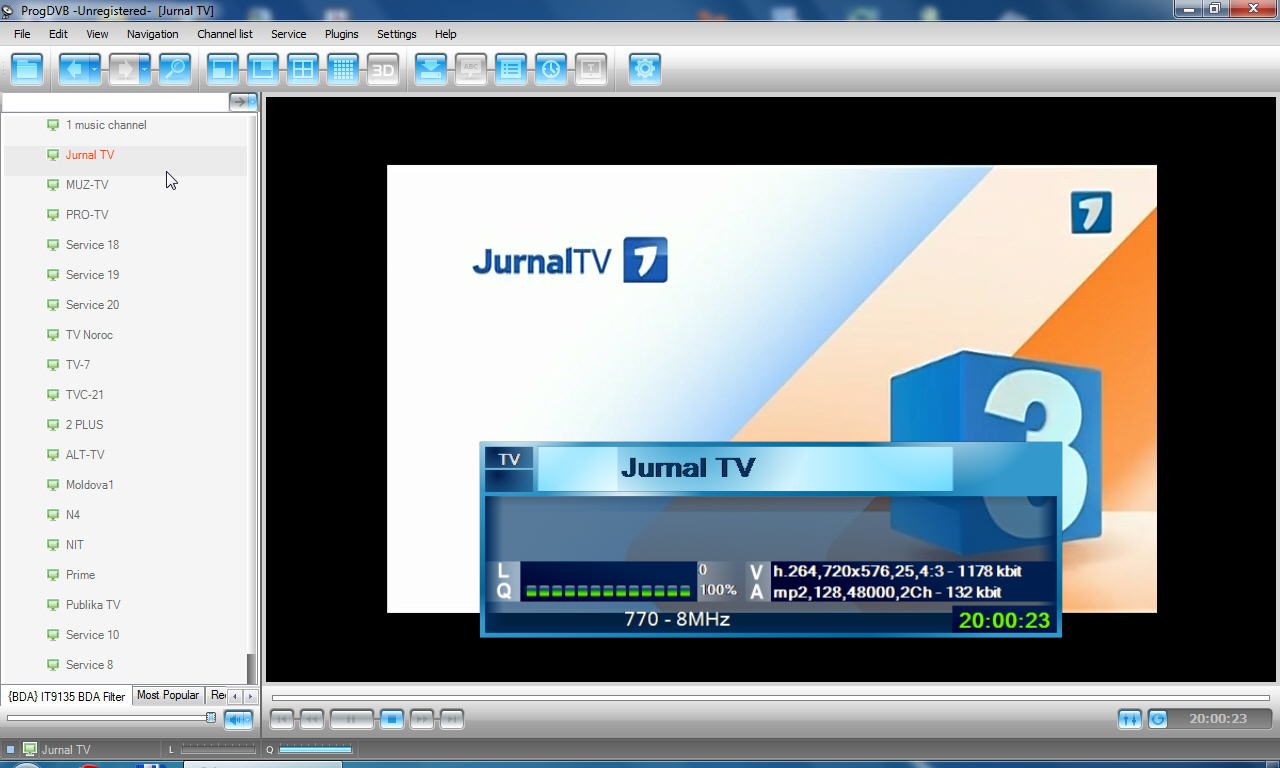Select the NIT channel
This screenshot has height=768, width=1280.
click(75, 545)
